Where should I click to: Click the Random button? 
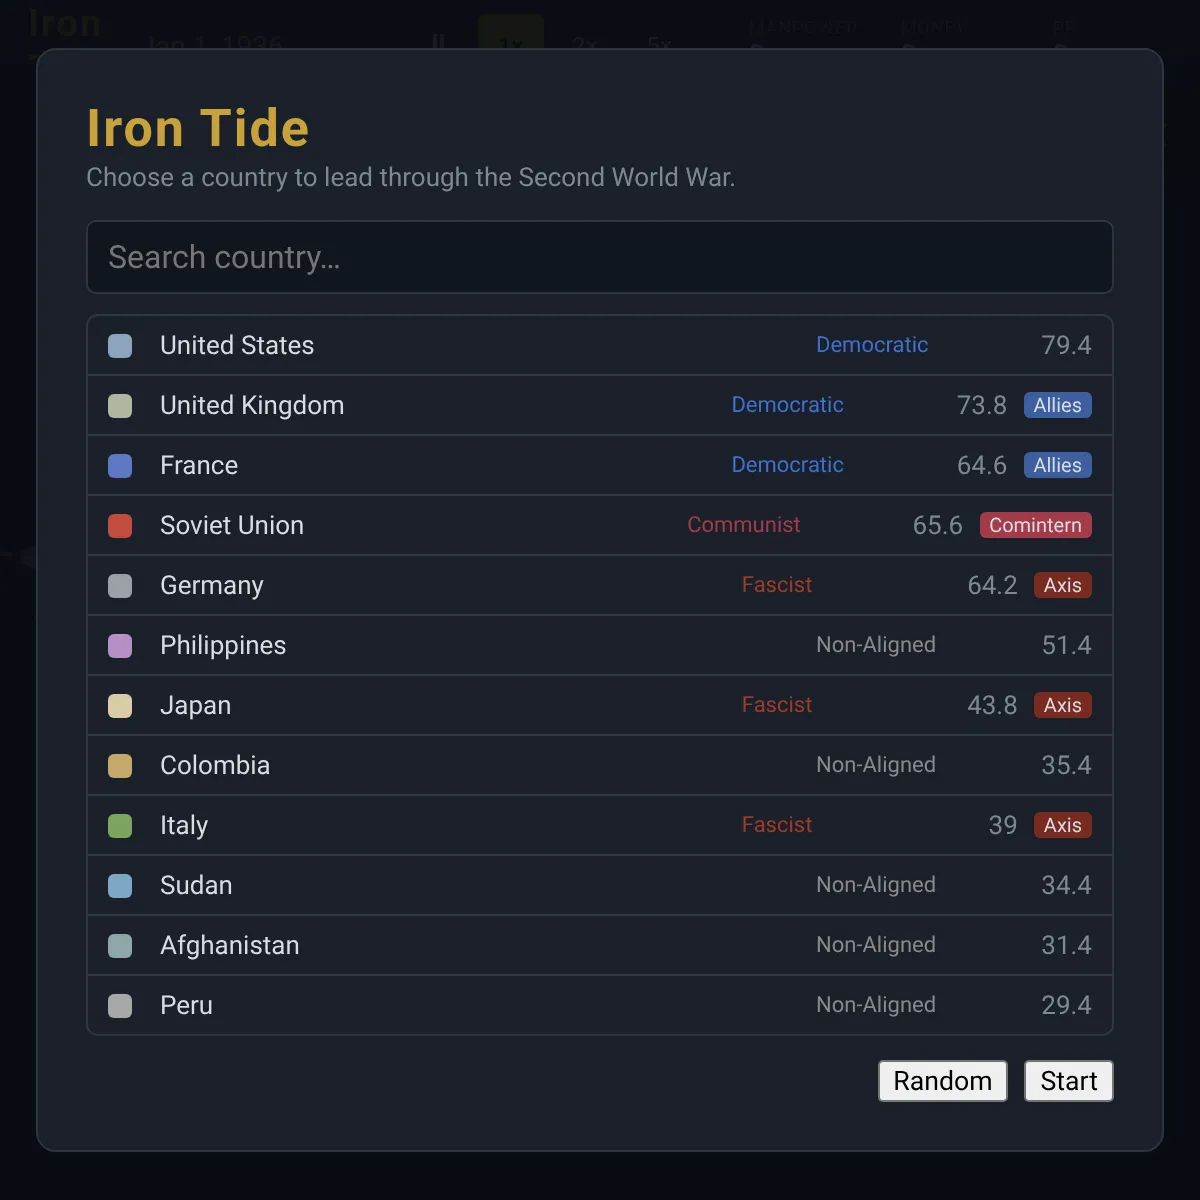(943, 1081)
